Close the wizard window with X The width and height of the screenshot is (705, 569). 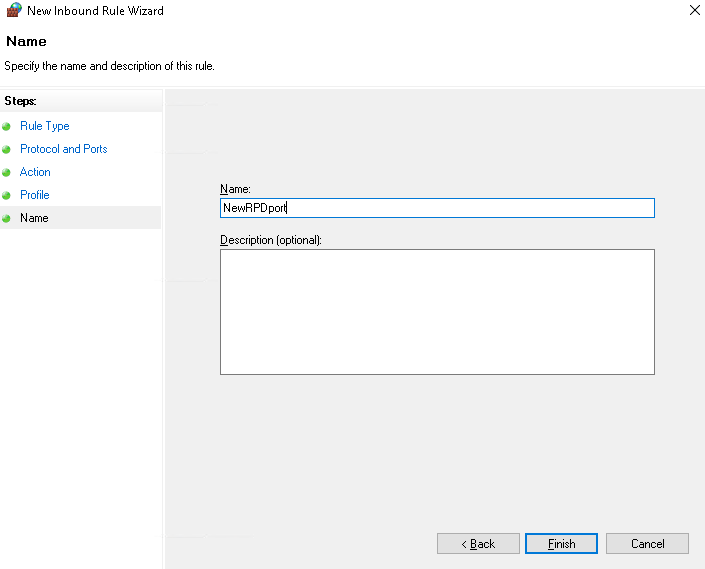[x=694, y=11]
